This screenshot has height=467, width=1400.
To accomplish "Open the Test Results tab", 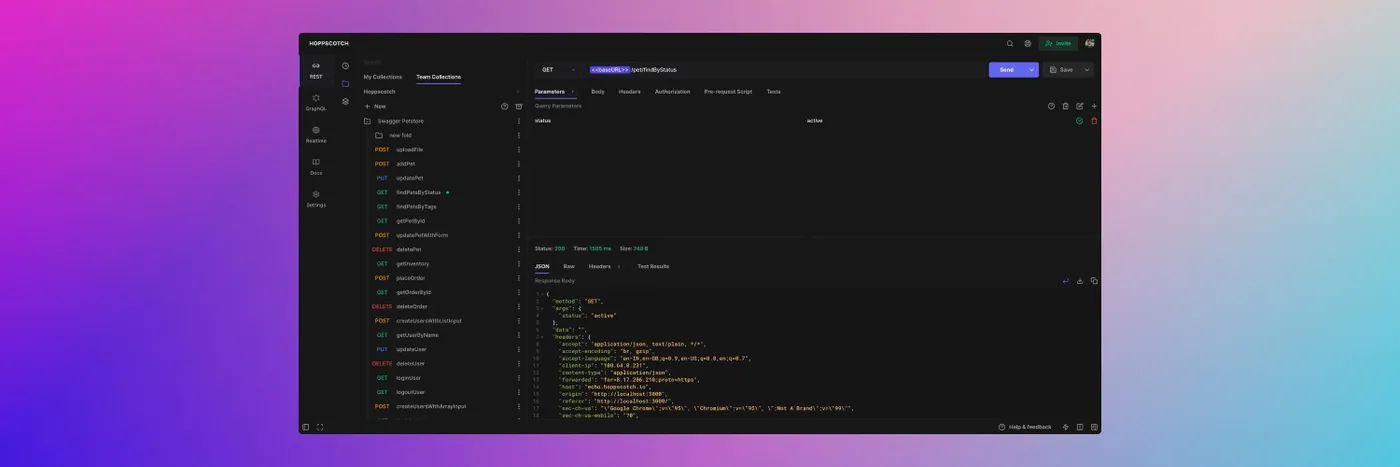I will click(x=654, y=267).
